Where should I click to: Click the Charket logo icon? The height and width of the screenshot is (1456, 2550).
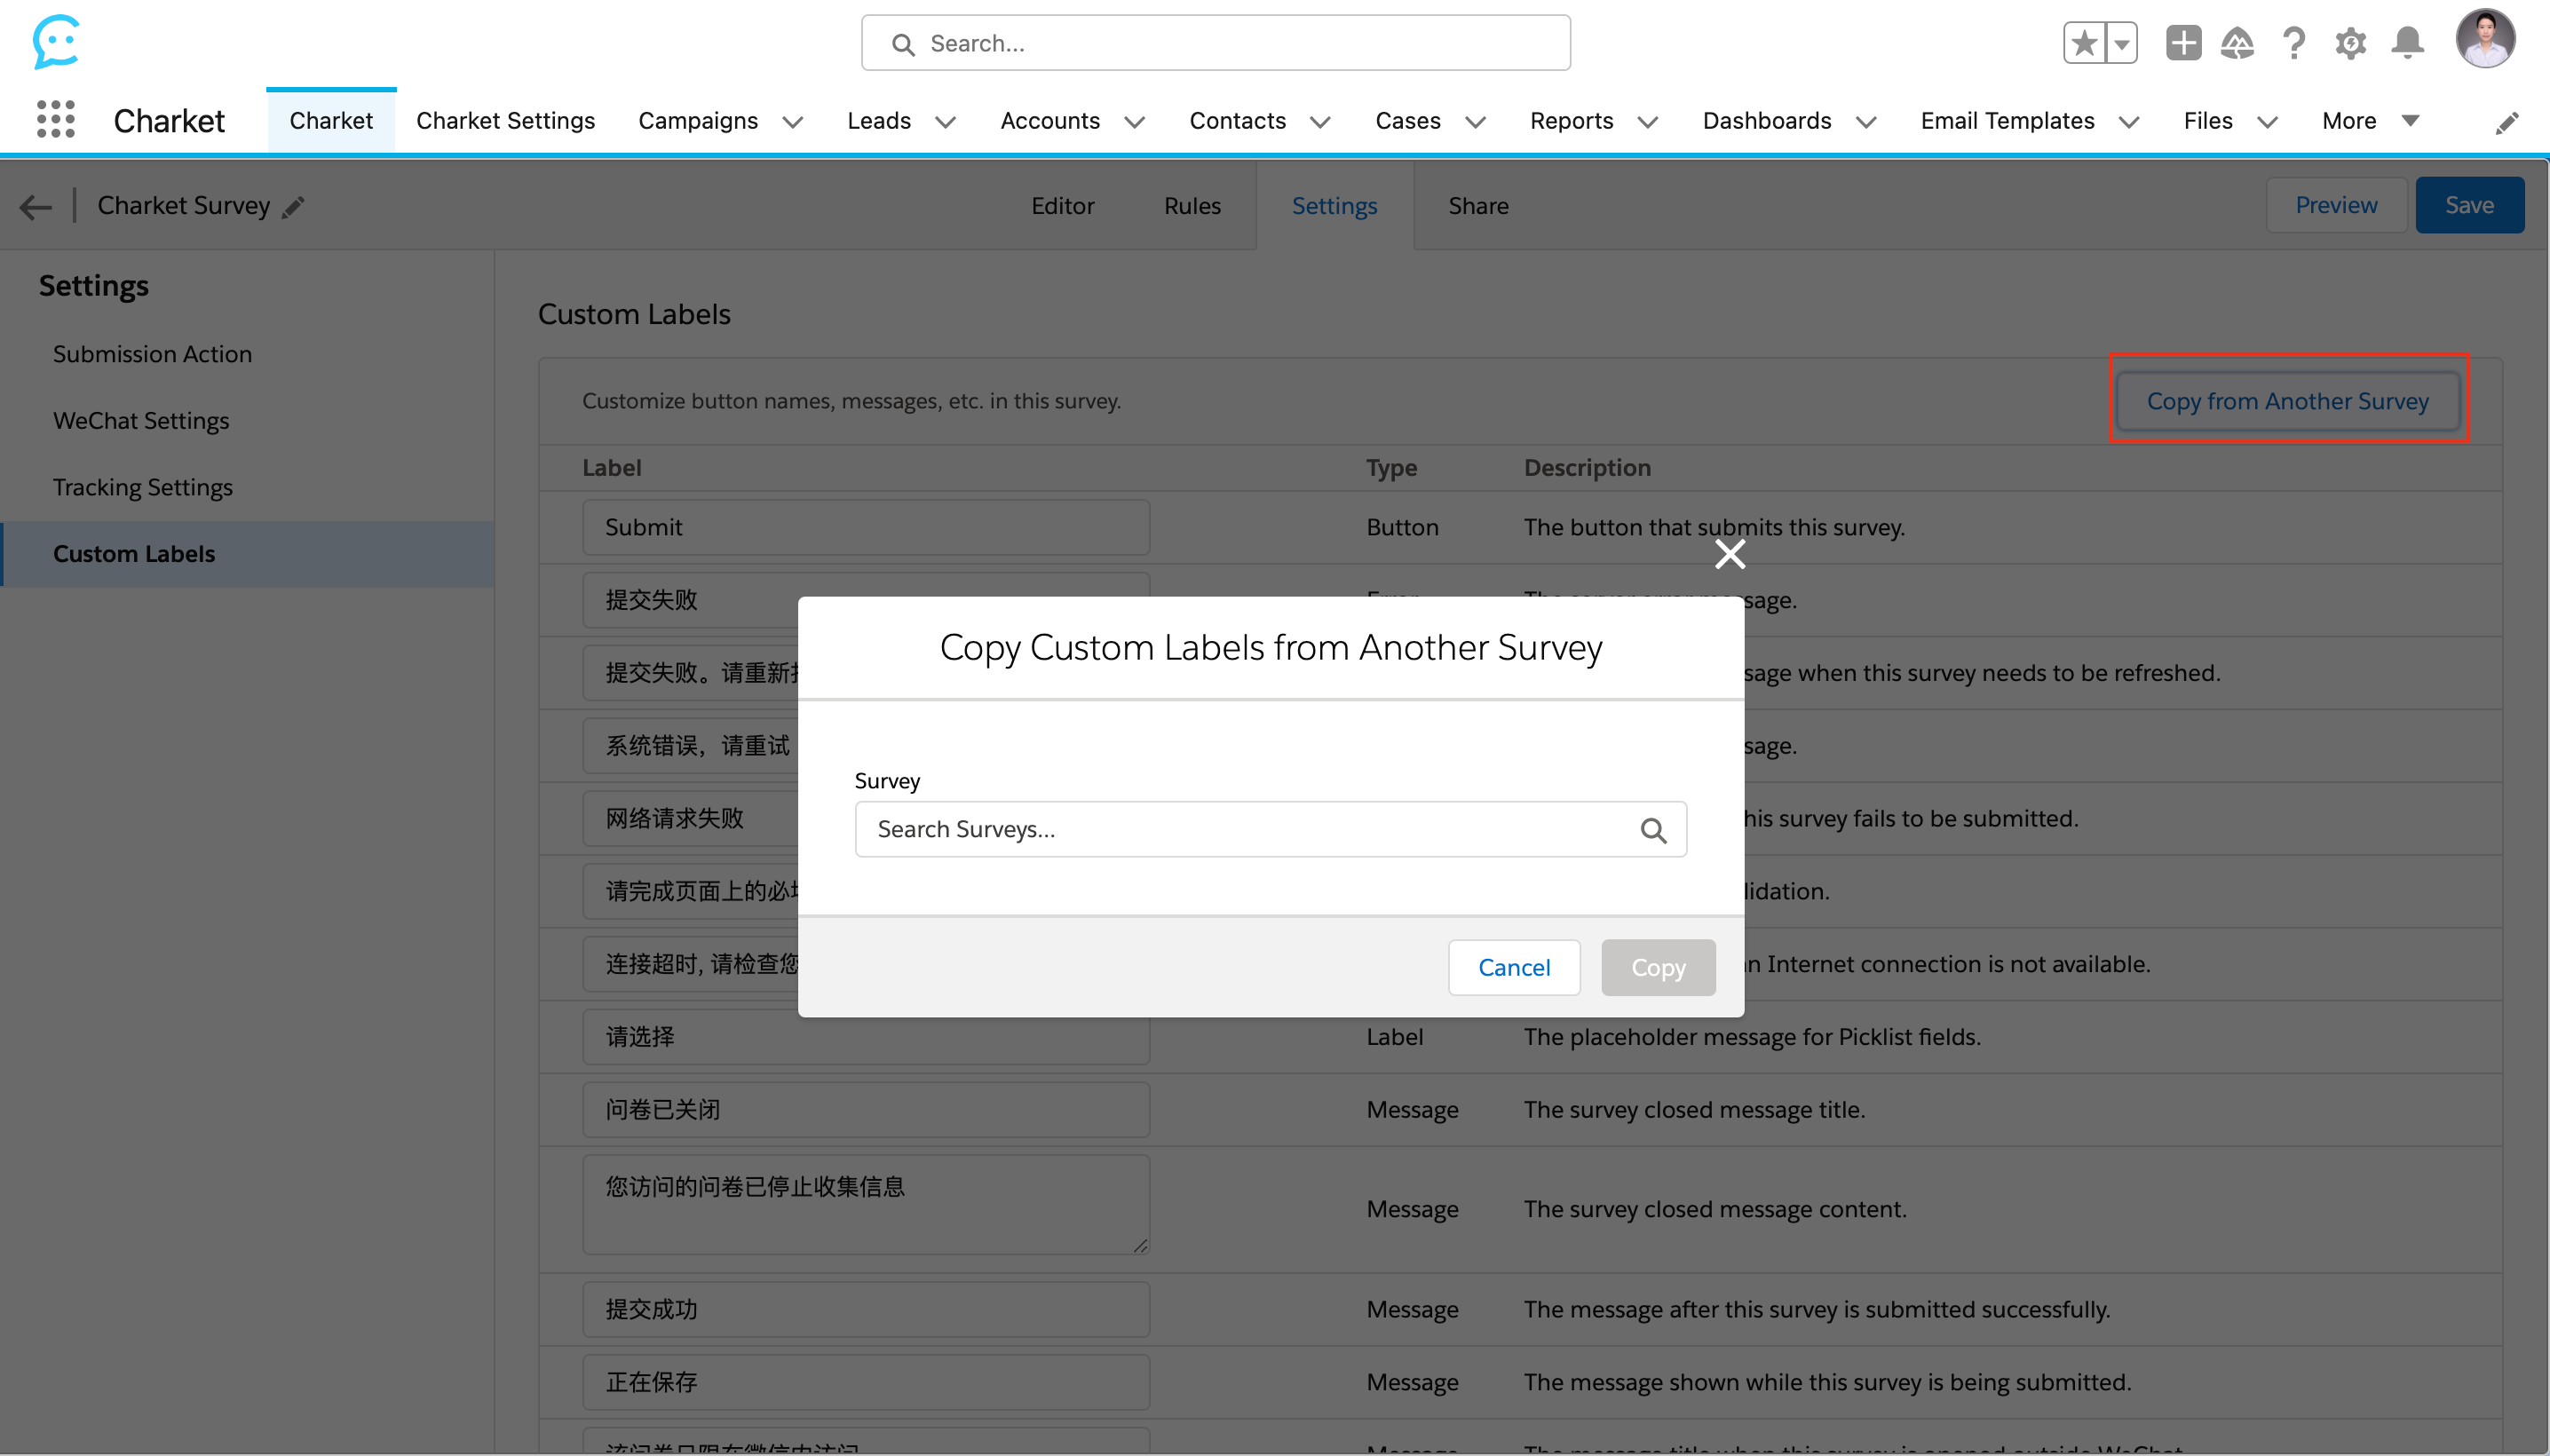point(55,42)
